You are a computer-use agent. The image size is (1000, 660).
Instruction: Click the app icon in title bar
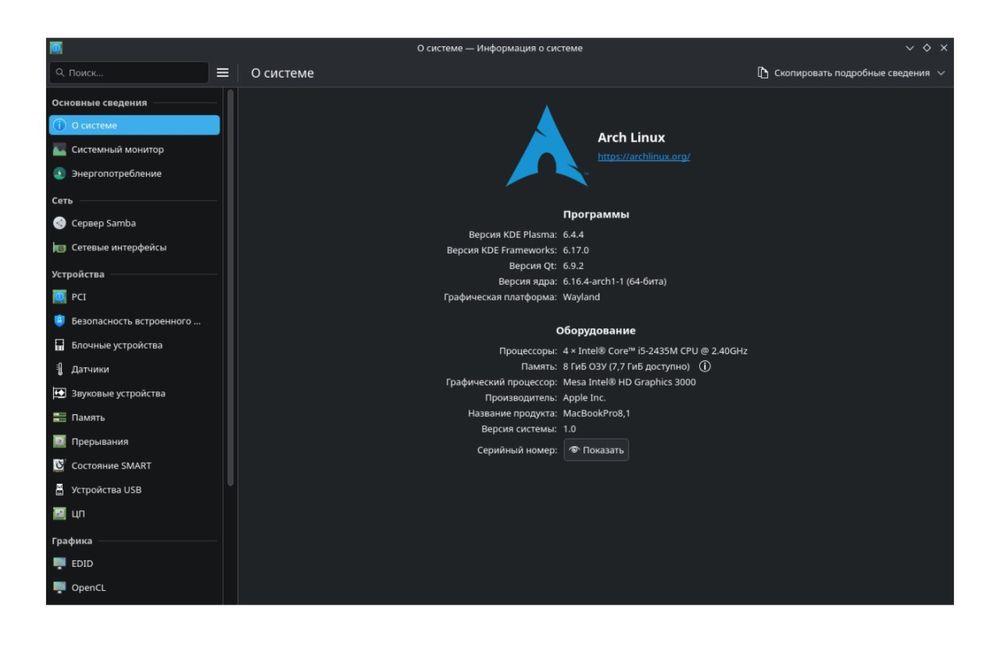[56, 48]
